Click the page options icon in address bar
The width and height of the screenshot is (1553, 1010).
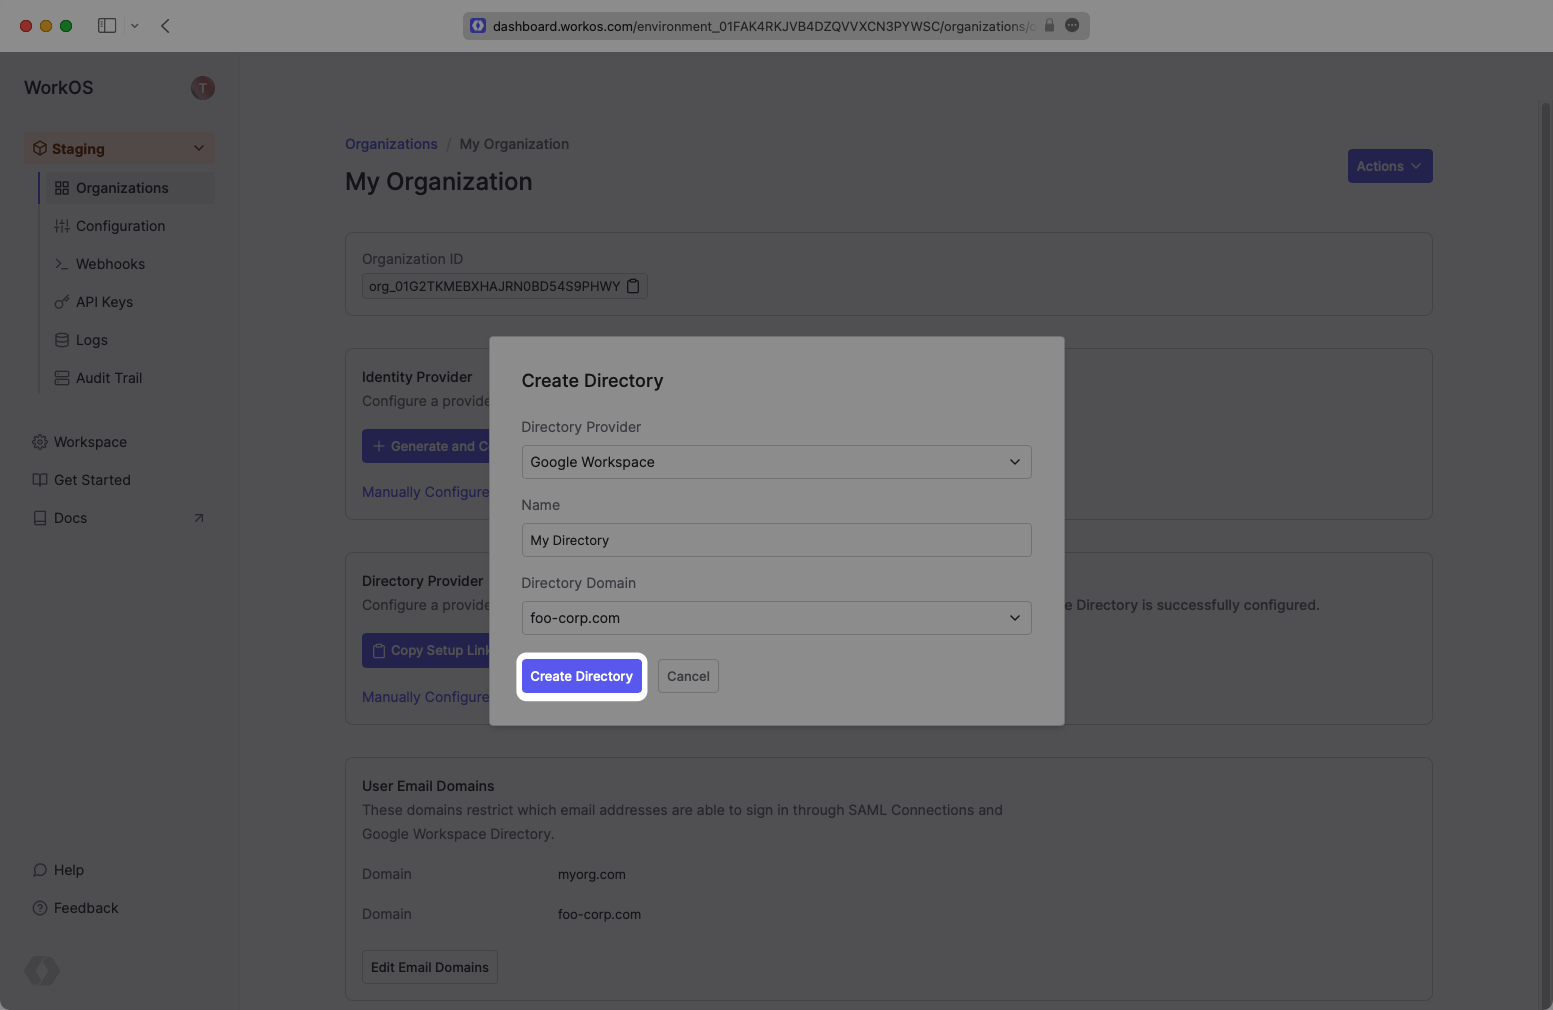click(1072, 26)
